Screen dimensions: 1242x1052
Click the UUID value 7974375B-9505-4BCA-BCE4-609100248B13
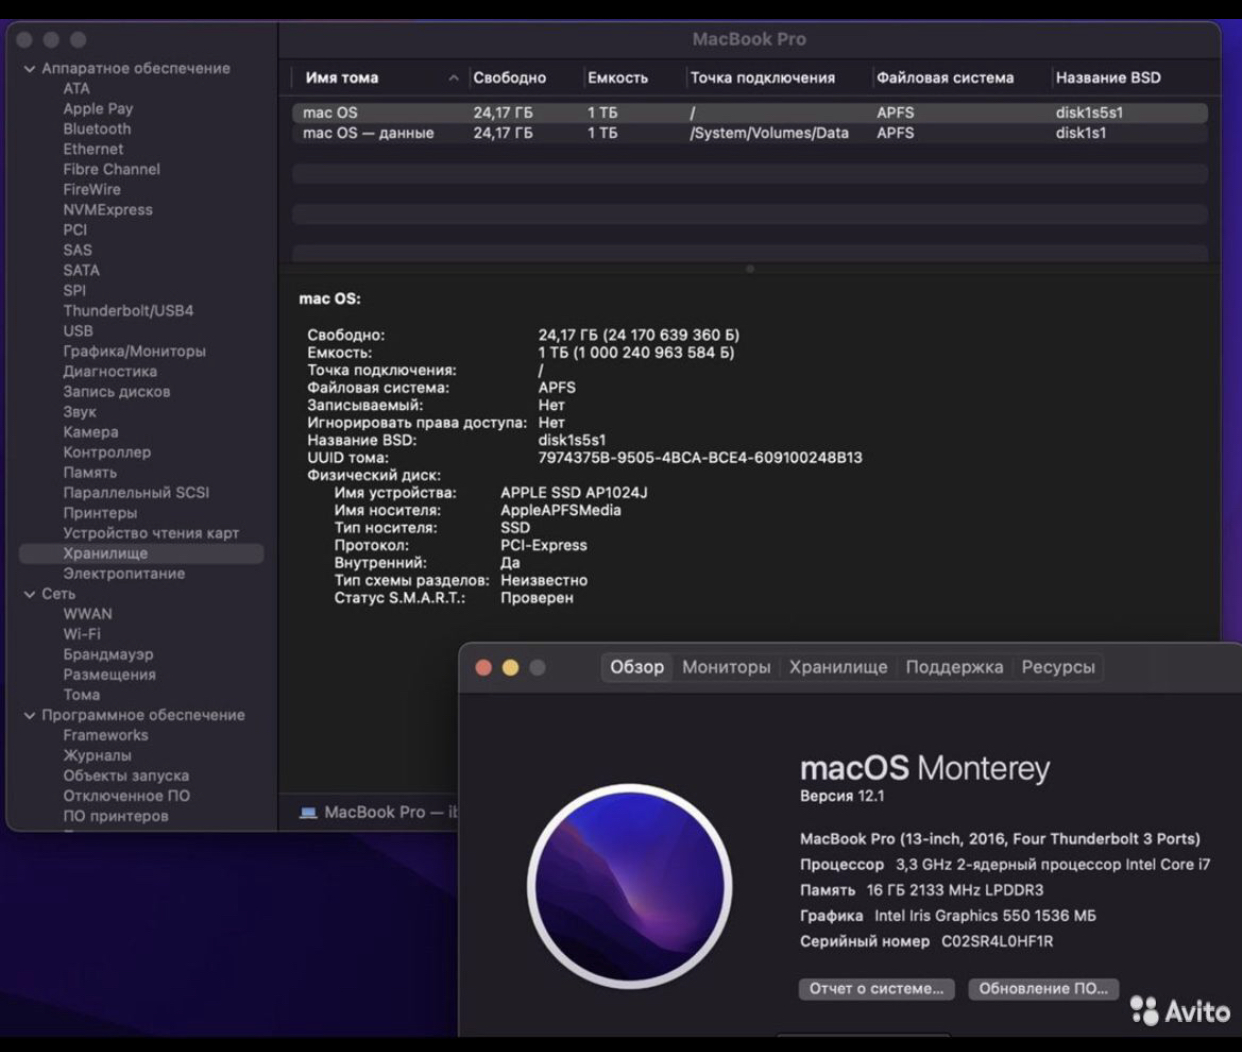click(700, 458)
